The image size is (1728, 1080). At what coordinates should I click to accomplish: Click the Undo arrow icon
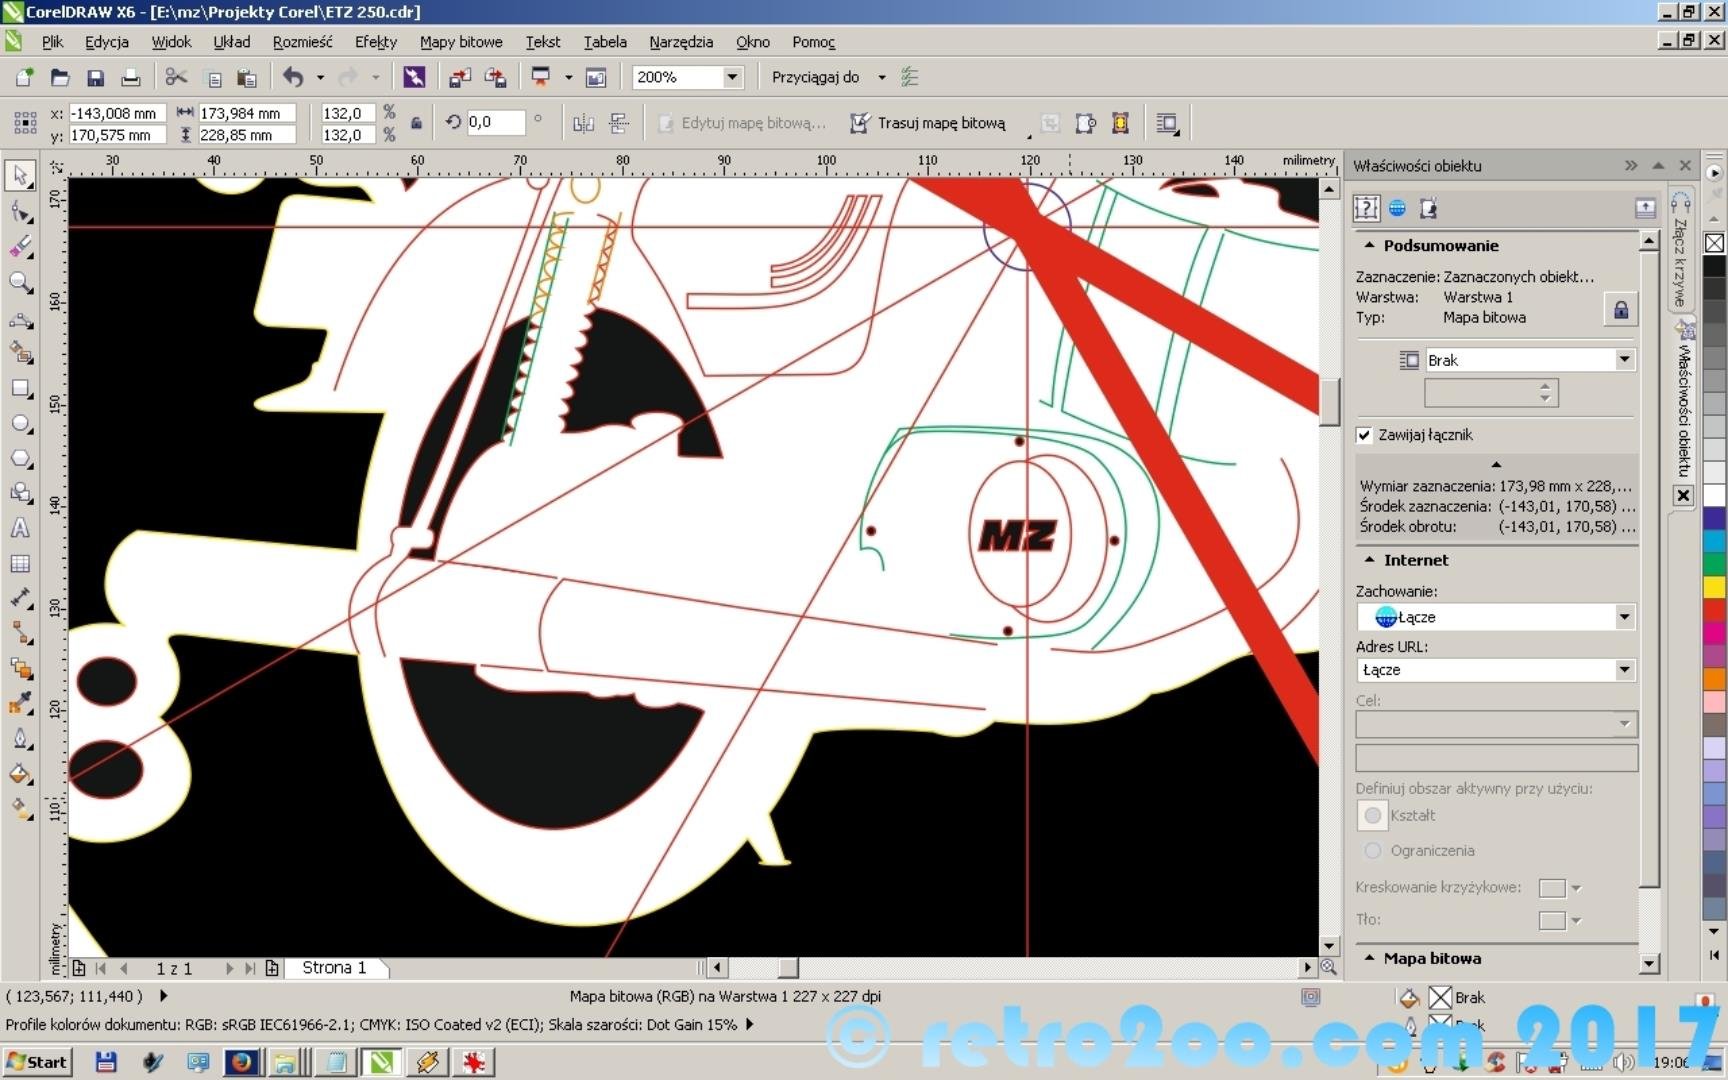pos(293,77)
